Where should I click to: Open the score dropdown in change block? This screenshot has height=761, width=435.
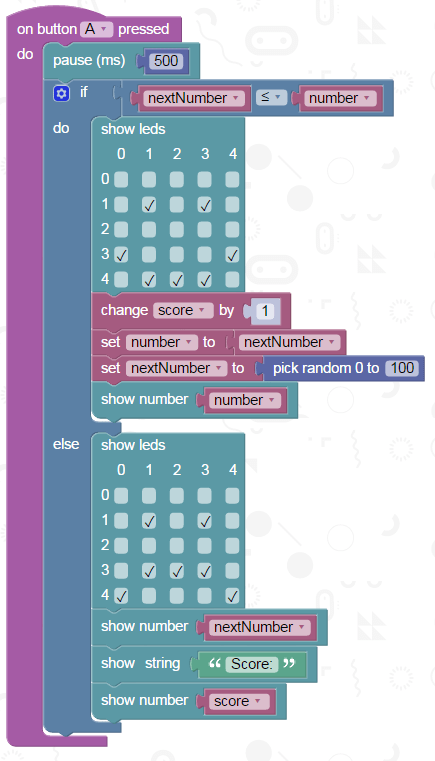pyautogui.click(x=183, y=310)
